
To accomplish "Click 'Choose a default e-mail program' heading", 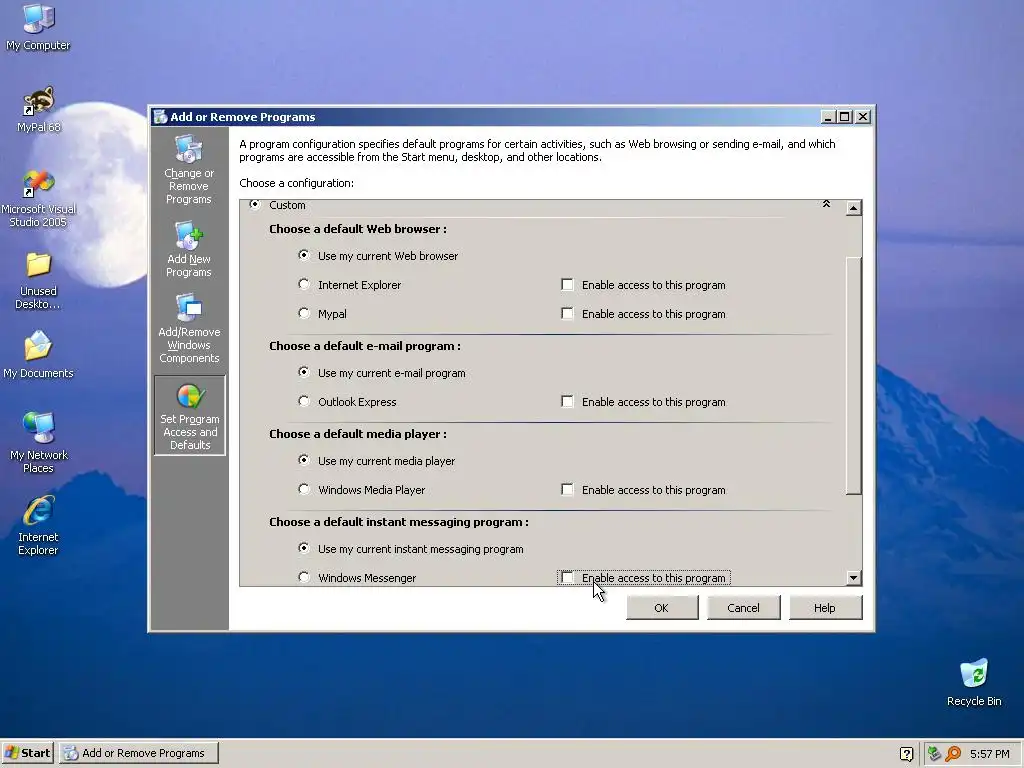I will (364, 346).
